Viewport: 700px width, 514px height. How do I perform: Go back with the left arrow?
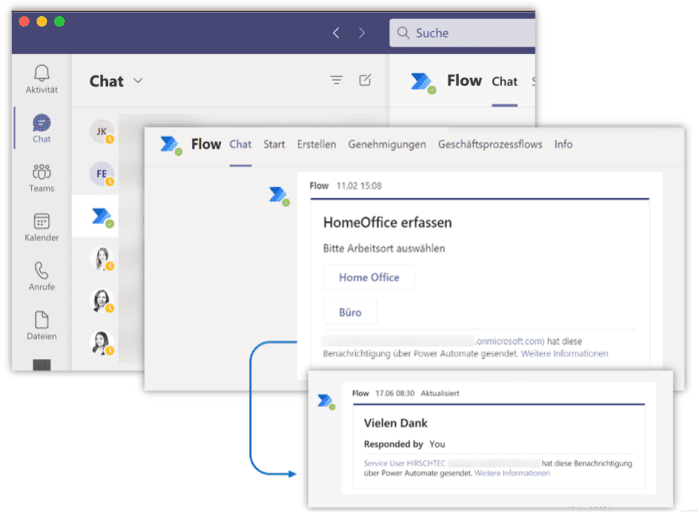337,33
